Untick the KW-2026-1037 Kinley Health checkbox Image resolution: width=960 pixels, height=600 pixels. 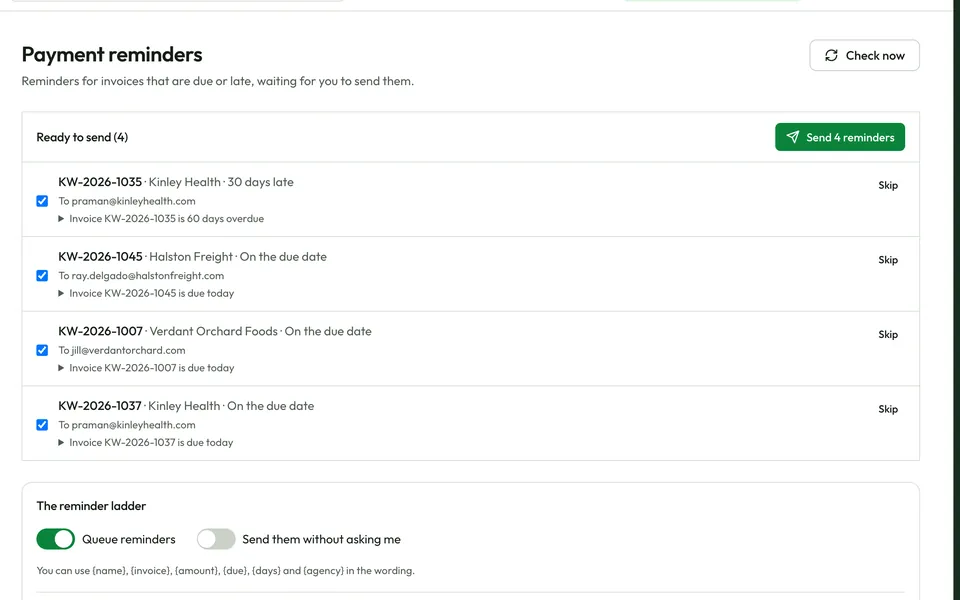tap(42, 425)
